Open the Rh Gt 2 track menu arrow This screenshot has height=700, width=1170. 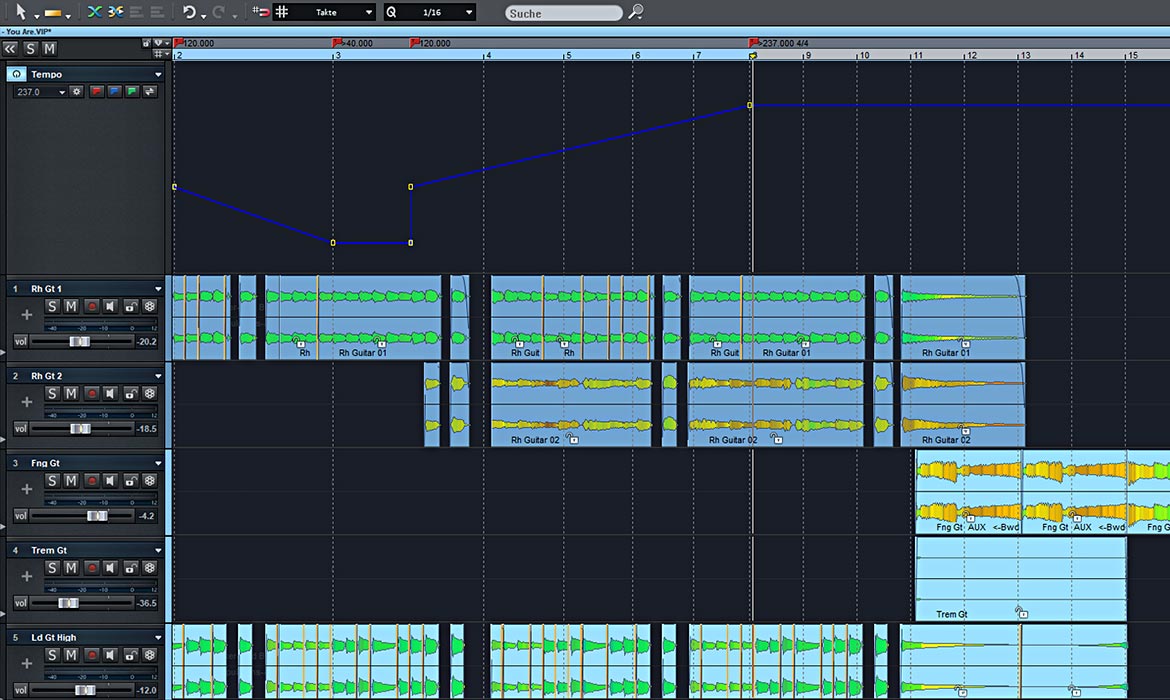coord(158,376)
